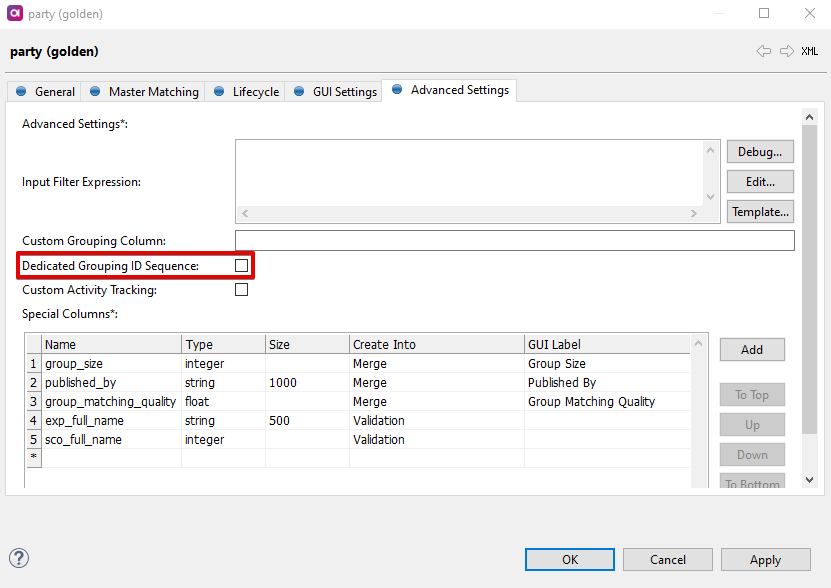Add a new special column

[x=751, y=349]
